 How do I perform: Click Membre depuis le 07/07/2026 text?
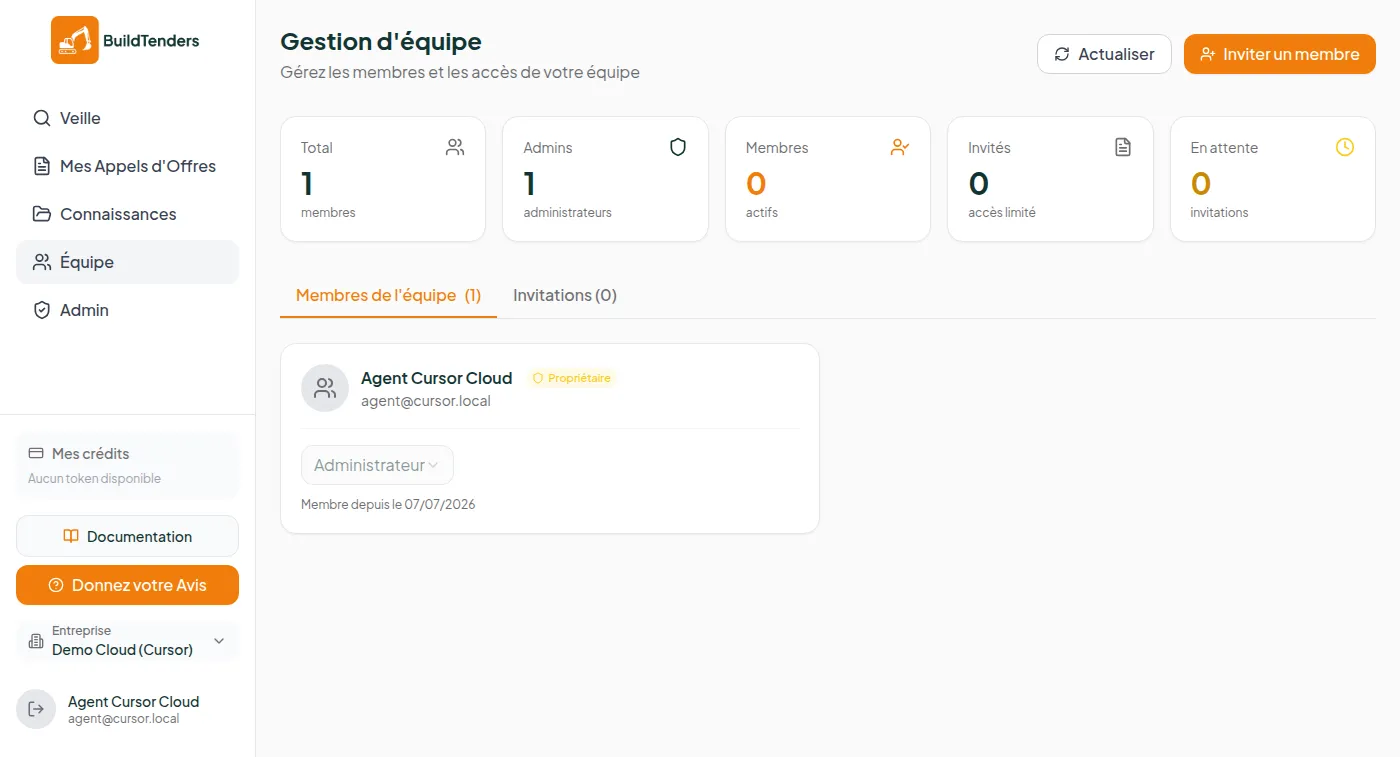(388, 504)
